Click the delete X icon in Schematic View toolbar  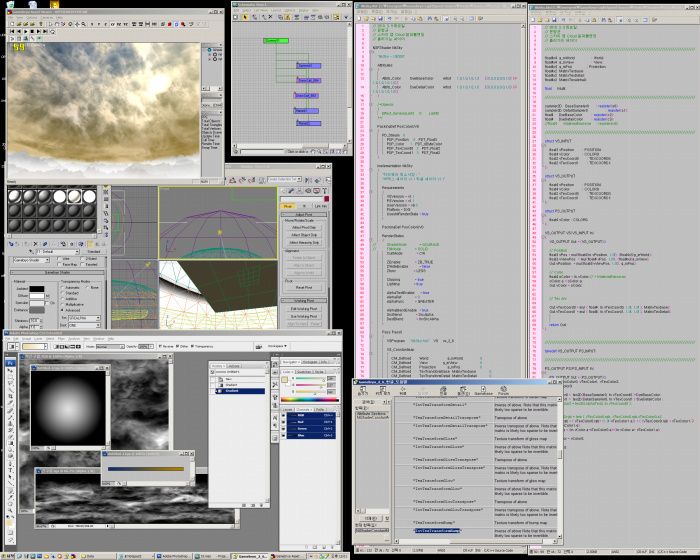click(x=271, y=17)
